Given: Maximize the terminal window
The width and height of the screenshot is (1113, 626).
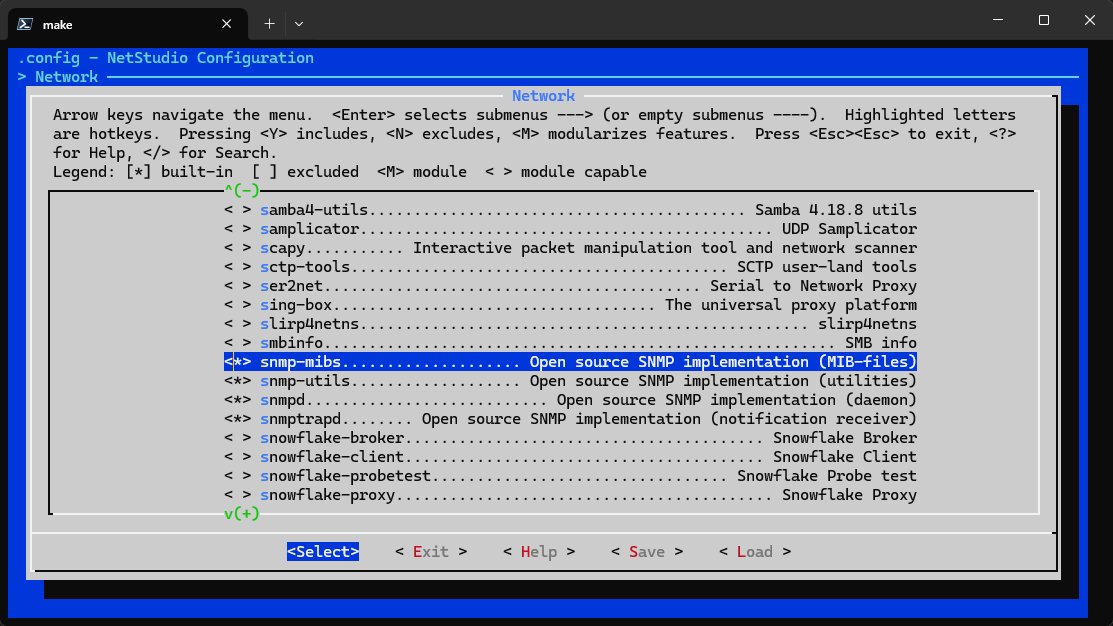Looking at the screenshot, I should [x=1043, y=20].
